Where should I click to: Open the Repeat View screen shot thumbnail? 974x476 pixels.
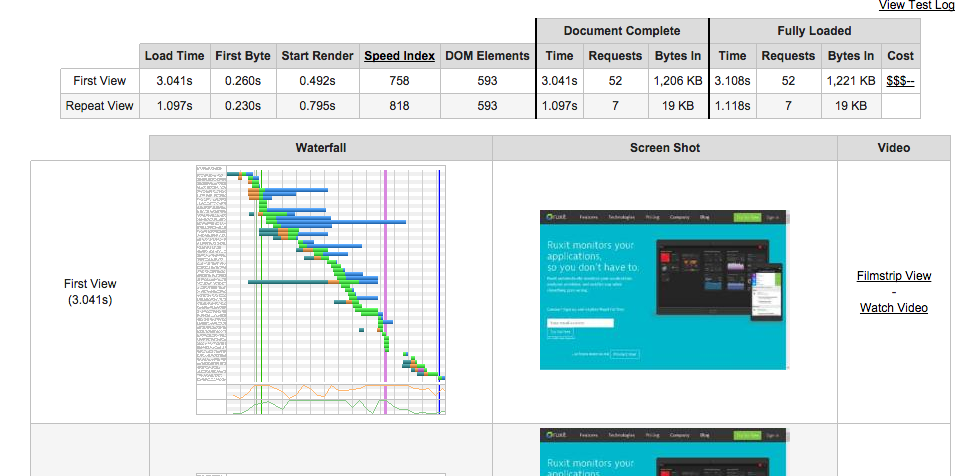coord(664,452)
